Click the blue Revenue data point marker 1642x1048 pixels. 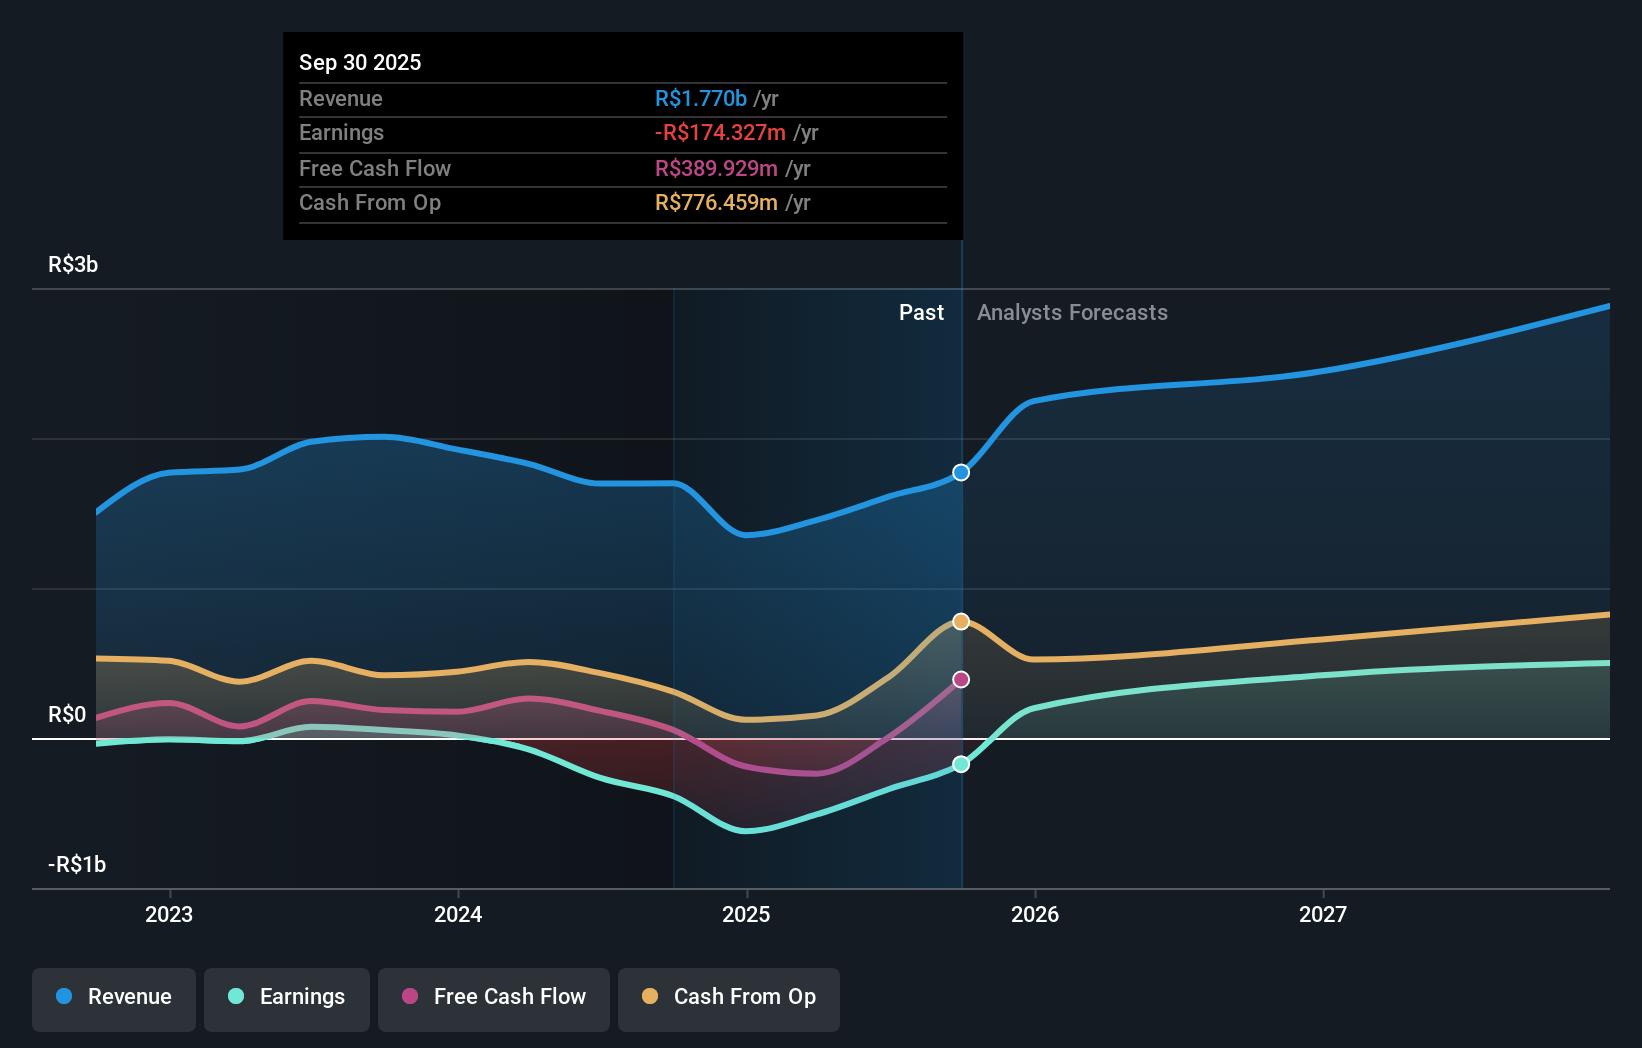point(961,472)
